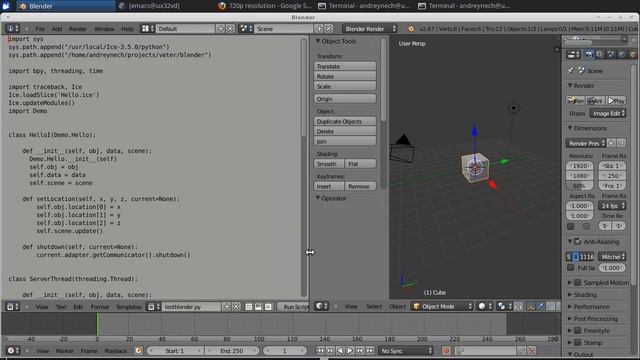Image resolution: width=640 pixels, height=360 pixels.
Task: Open the viewport shading mode selector
Action: 484,306
